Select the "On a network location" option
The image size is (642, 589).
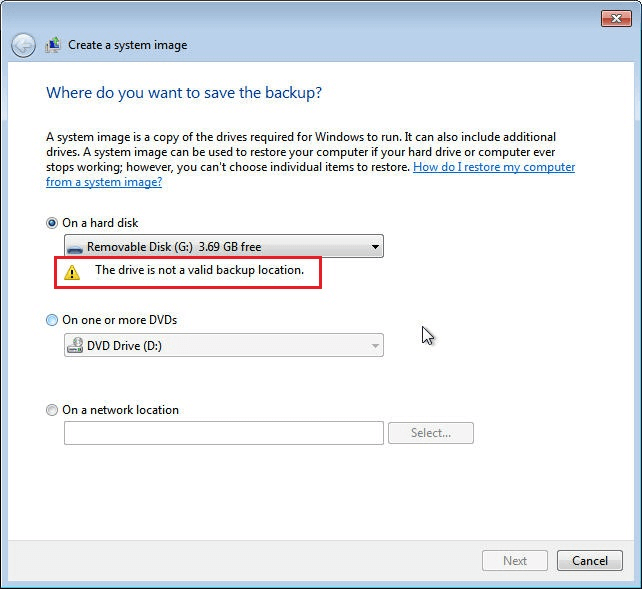(x=52, y=410)
